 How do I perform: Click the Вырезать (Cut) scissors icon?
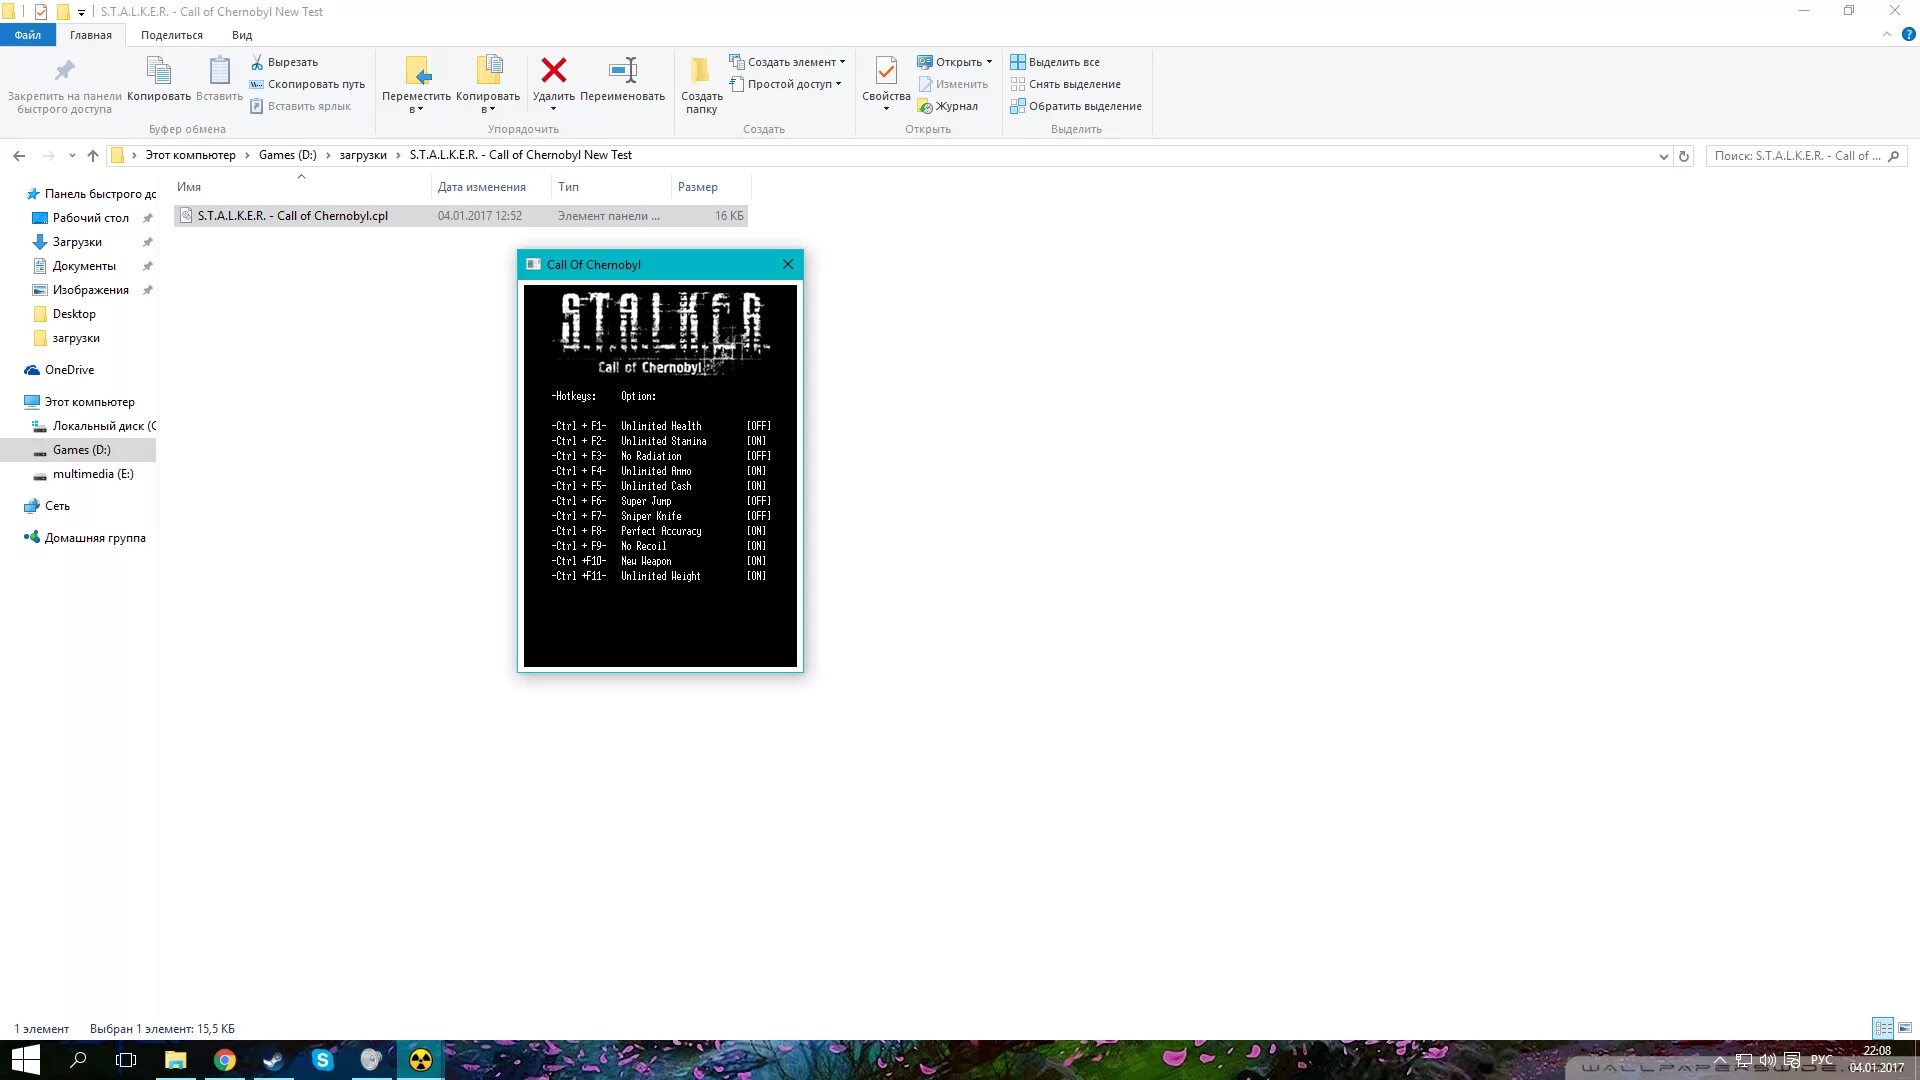tap(257, 62)
